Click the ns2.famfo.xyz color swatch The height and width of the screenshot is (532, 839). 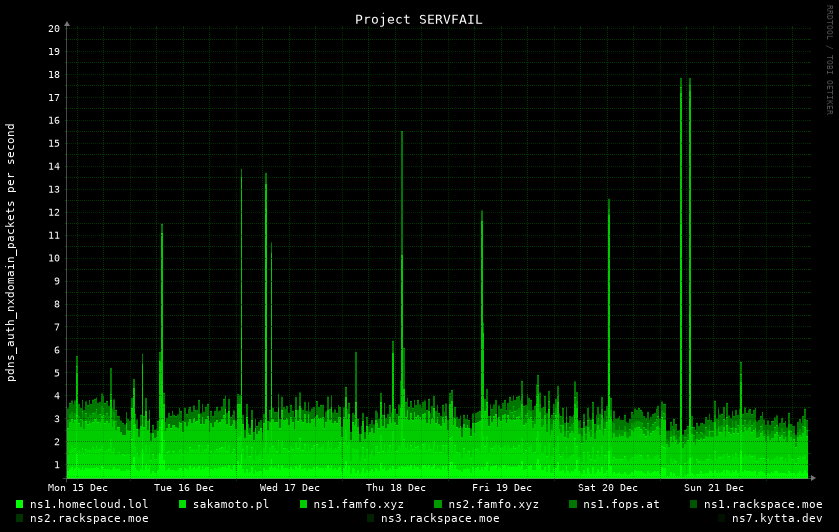[x=438, y=504]
